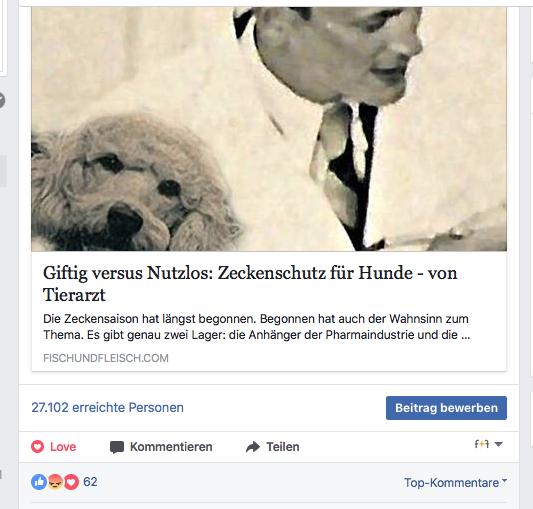
Task: Open the Giftig versus Nutzlos article headline
Action: point(250,284)
